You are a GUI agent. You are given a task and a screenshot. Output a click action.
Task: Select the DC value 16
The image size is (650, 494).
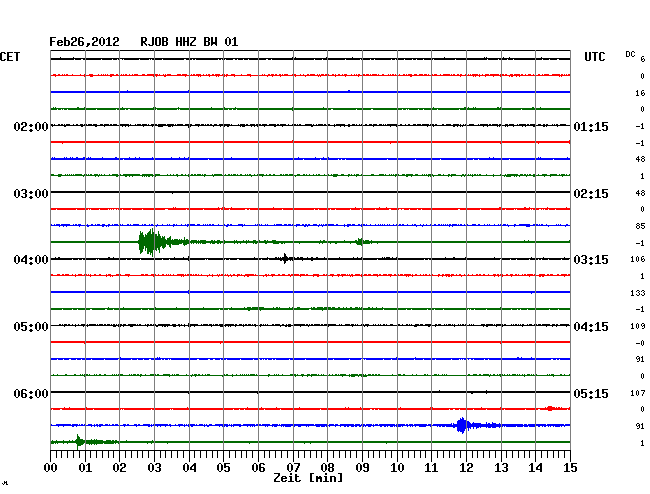click(640, 93)
